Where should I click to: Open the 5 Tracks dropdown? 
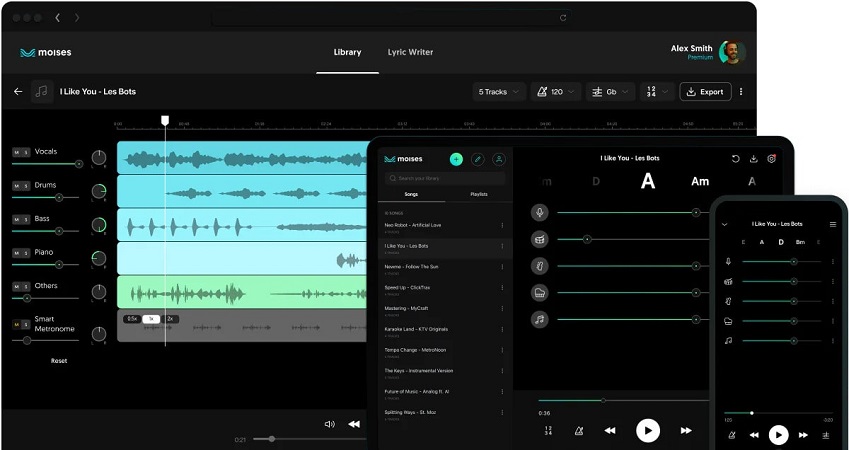(499, 92)
